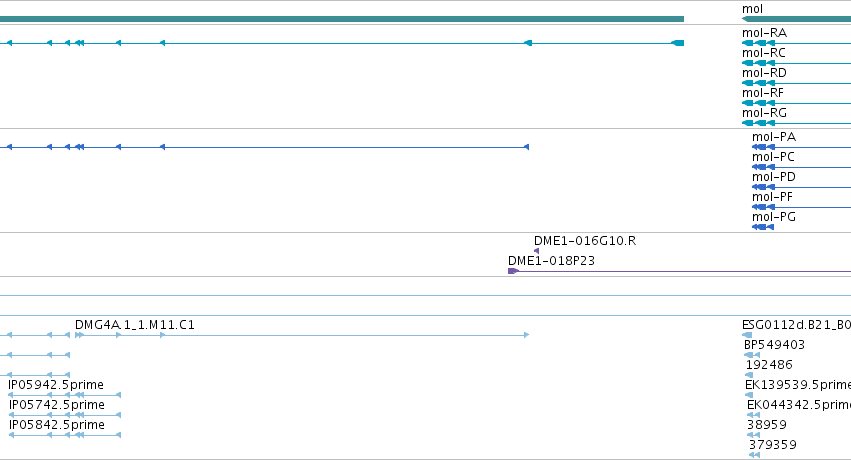The image size is (851, 460).
Task: Select the thick end exon of the unlabeled cyan transcript
Action: (x=678, y=43)
